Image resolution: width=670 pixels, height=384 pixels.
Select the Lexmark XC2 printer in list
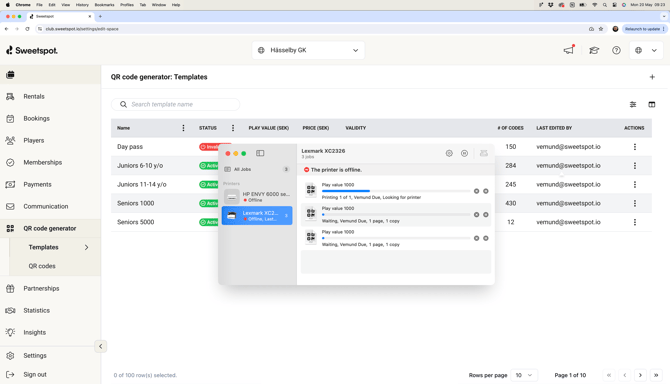point(257,216)
